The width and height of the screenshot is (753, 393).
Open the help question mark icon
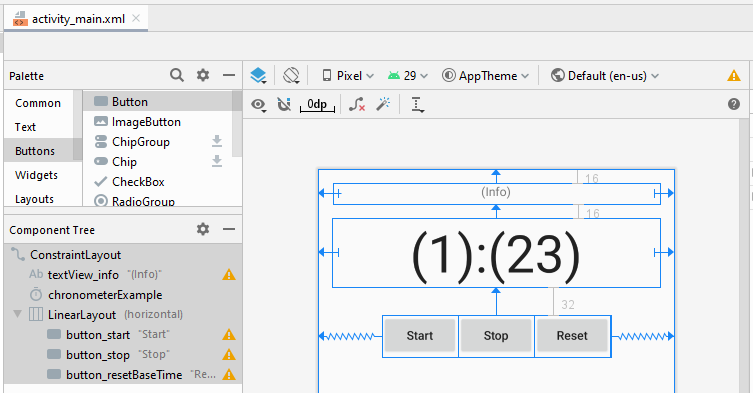[x=733, y=104]
